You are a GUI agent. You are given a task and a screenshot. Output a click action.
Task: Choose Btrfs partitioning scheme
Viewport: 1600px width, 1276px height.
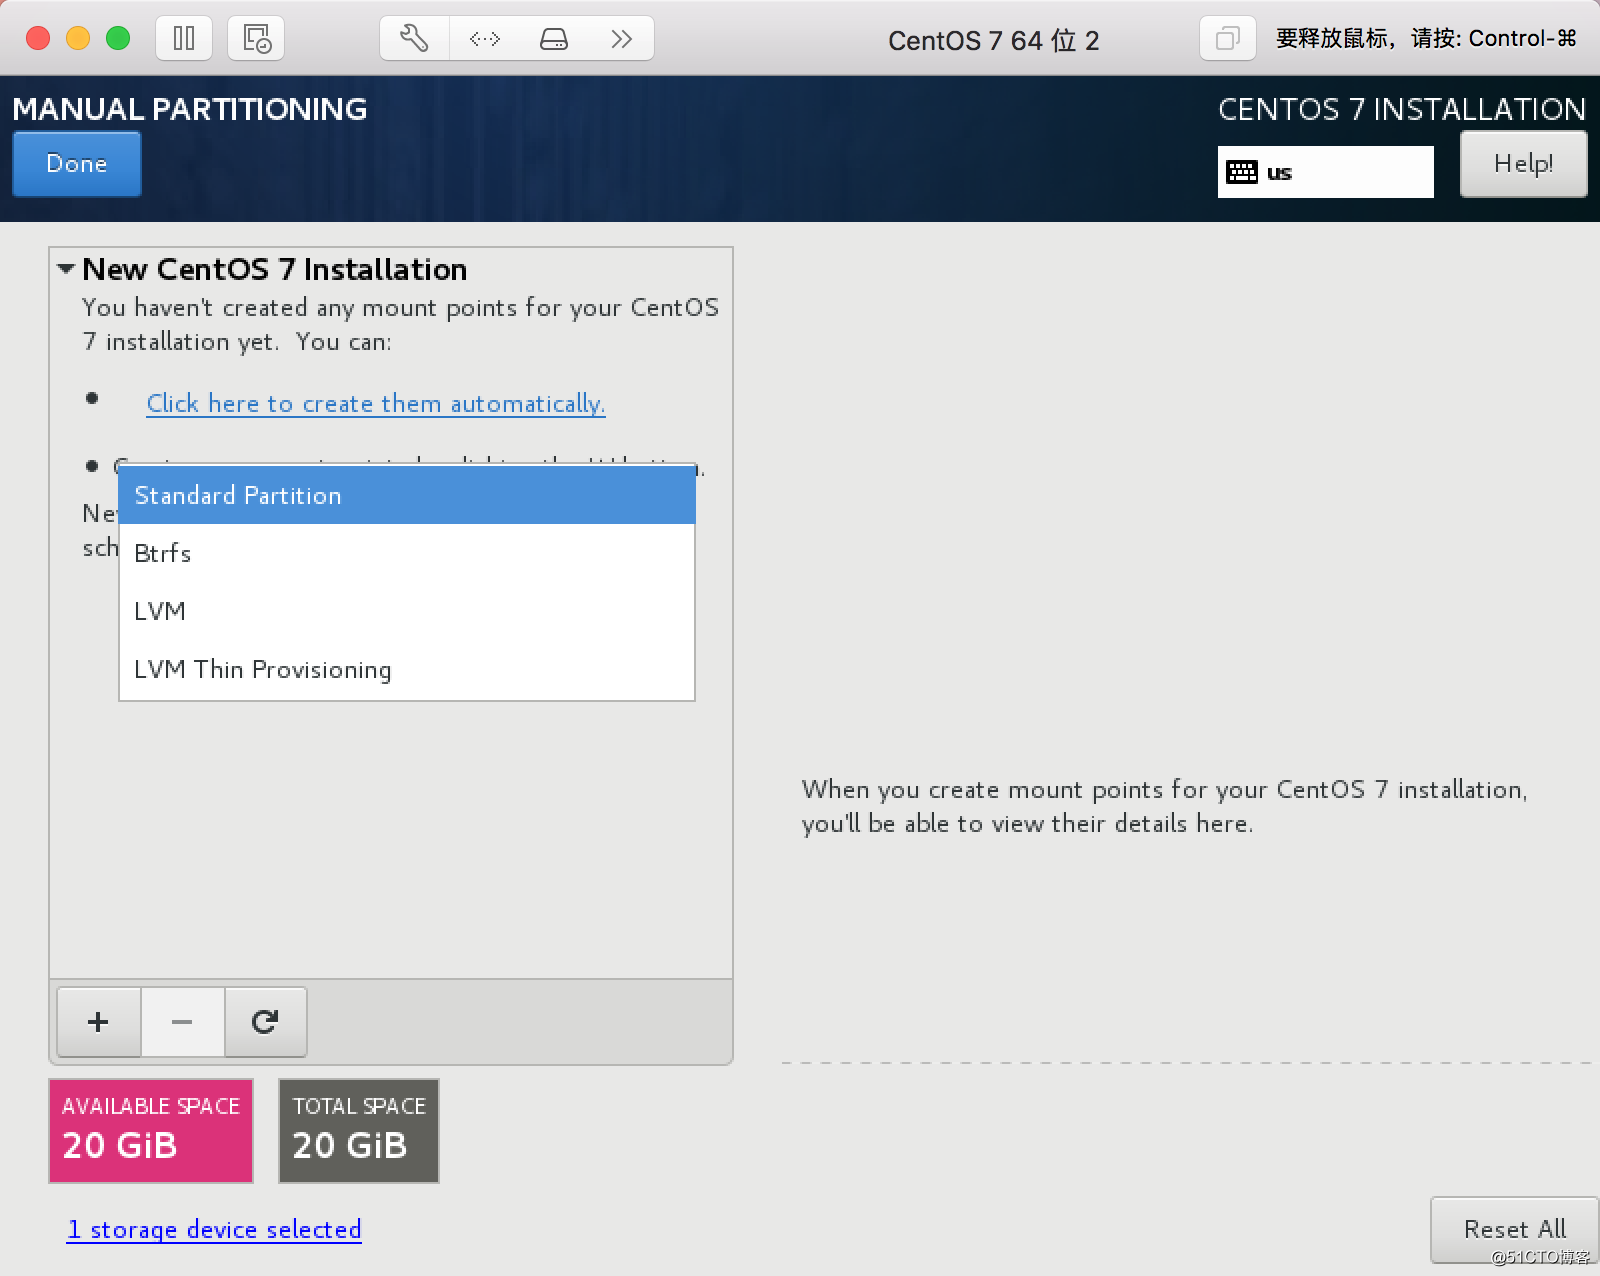407,553
